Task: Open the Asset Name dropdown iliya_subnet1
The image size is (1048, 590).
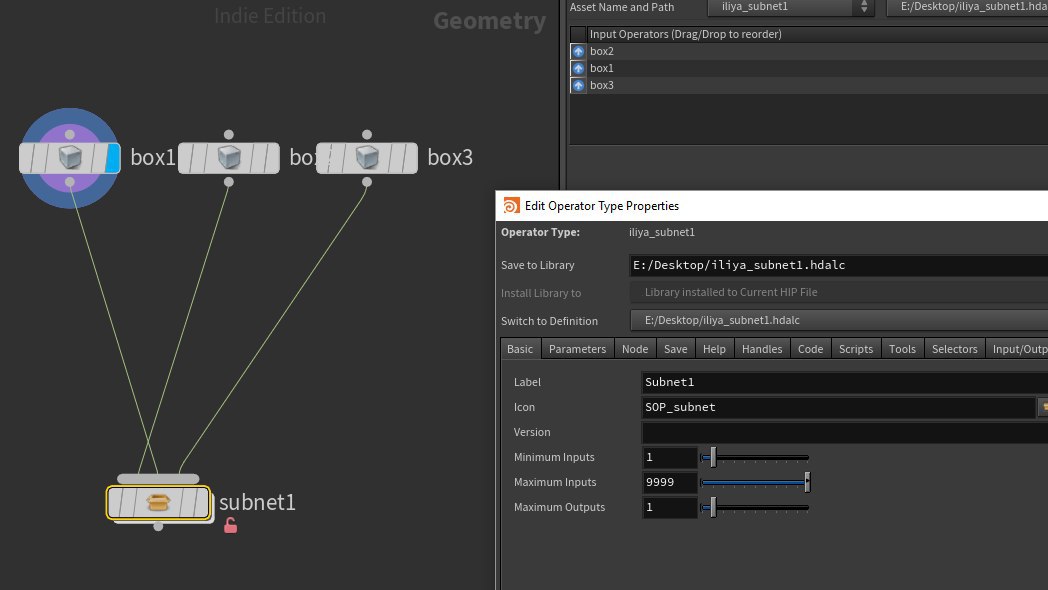Action: [x=791, y=7]
